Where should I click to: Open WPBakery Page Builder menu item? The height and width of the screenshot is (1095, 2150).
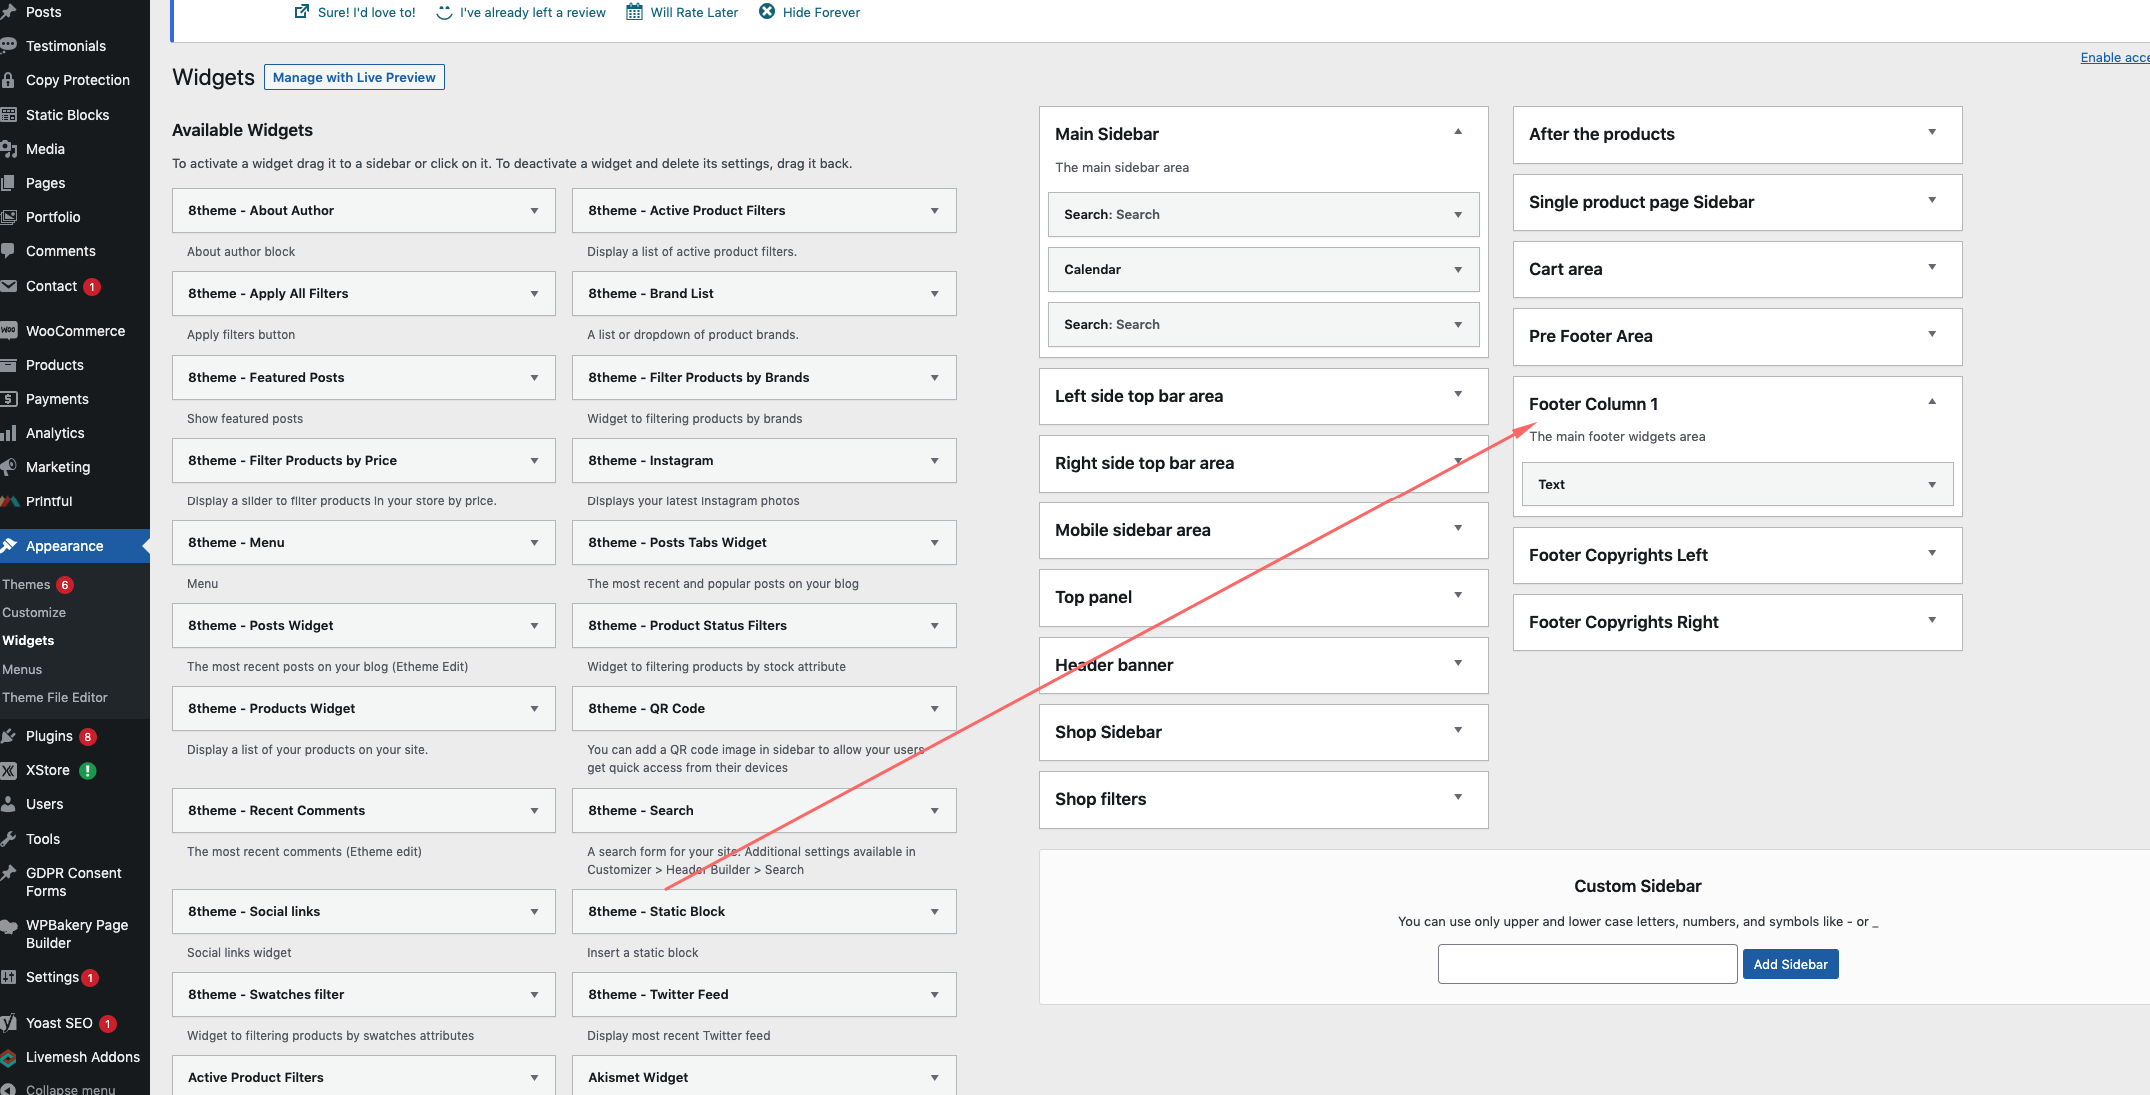point(77,934)
